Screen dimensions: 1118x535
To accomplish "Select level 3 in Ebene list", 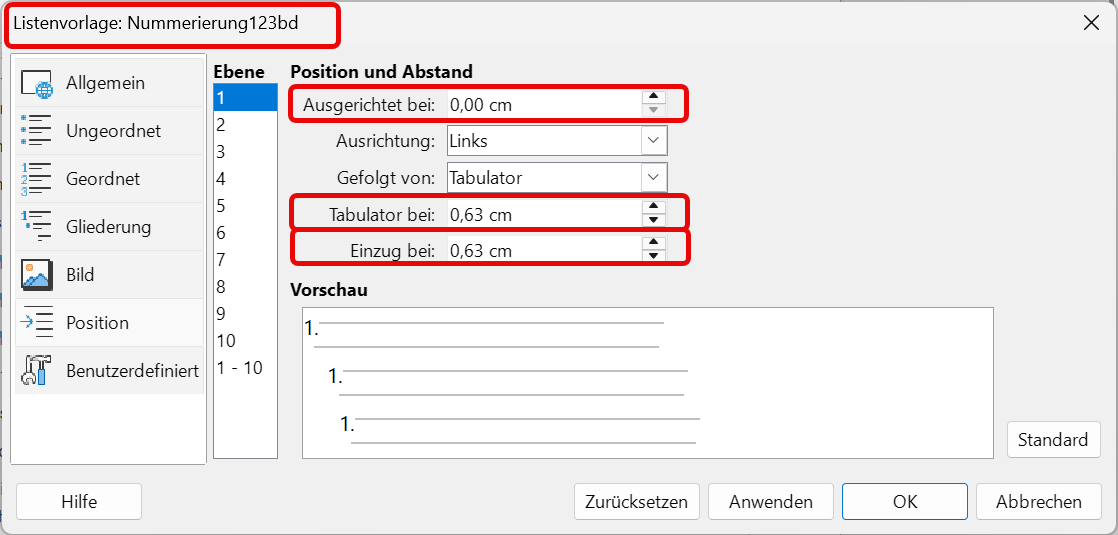I will pos(221,152).
